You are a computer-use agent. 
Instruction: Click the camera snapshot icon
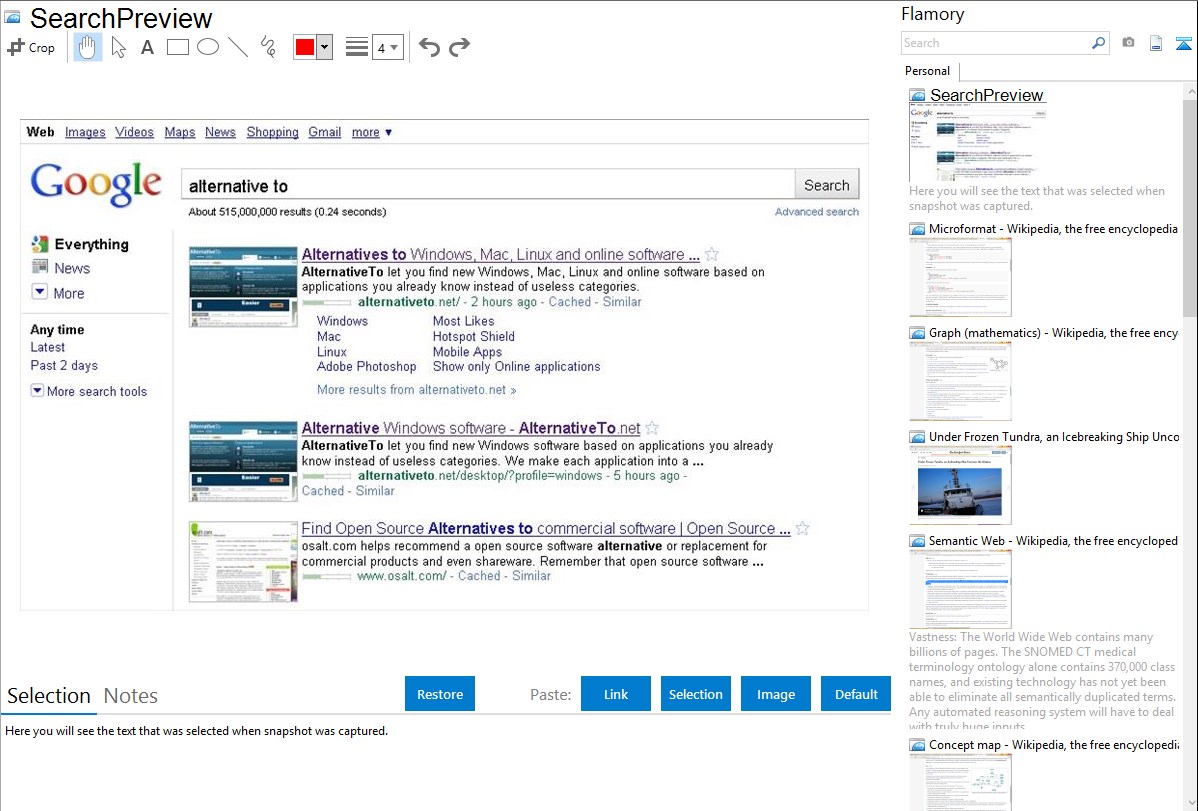[1128, 43]
